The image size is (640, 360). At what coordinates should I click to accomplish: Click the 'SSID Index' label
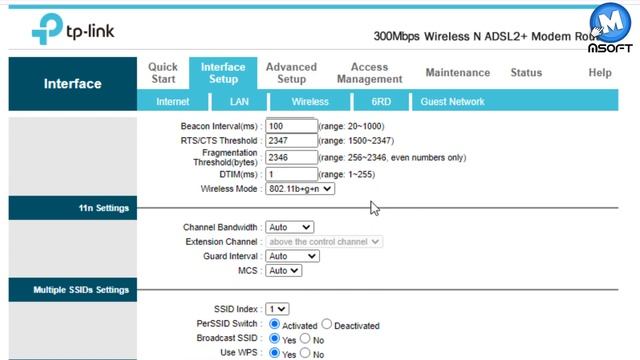(x=236, y=309)
